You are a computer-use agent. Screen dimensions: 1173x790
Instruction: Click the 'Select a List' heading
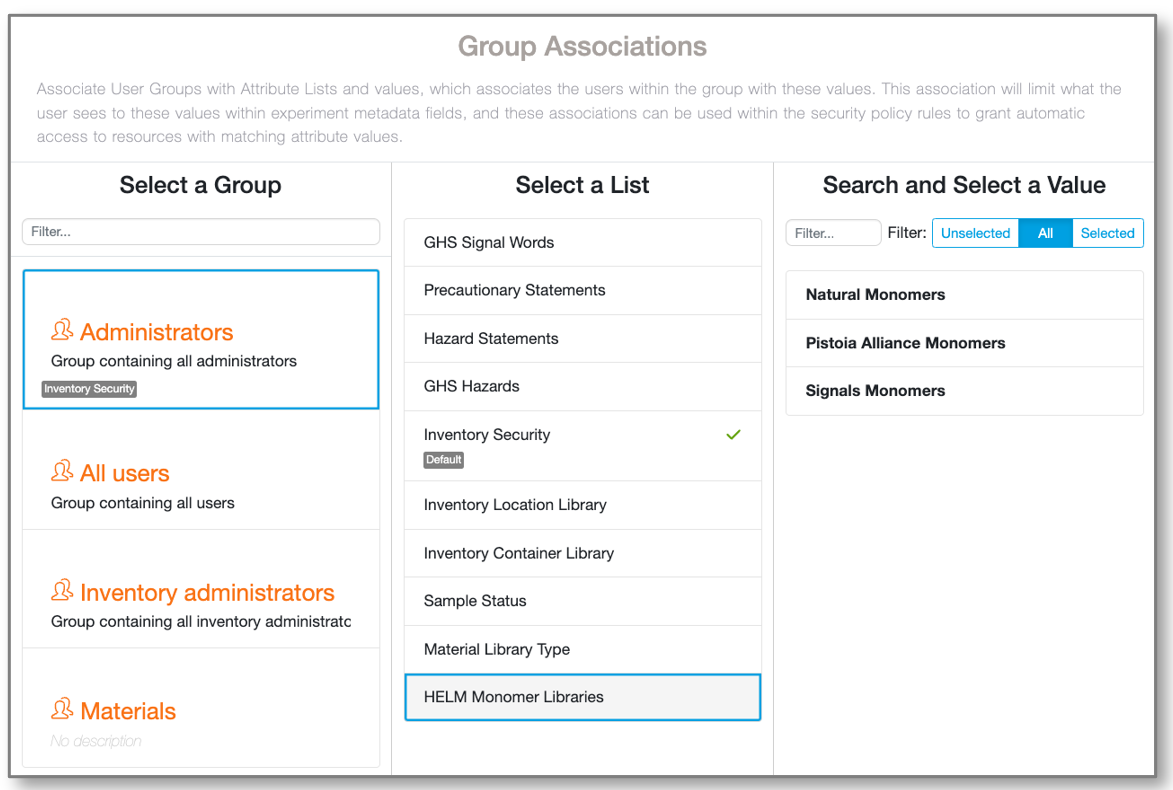pyautogui.click(x=582, y=185)
